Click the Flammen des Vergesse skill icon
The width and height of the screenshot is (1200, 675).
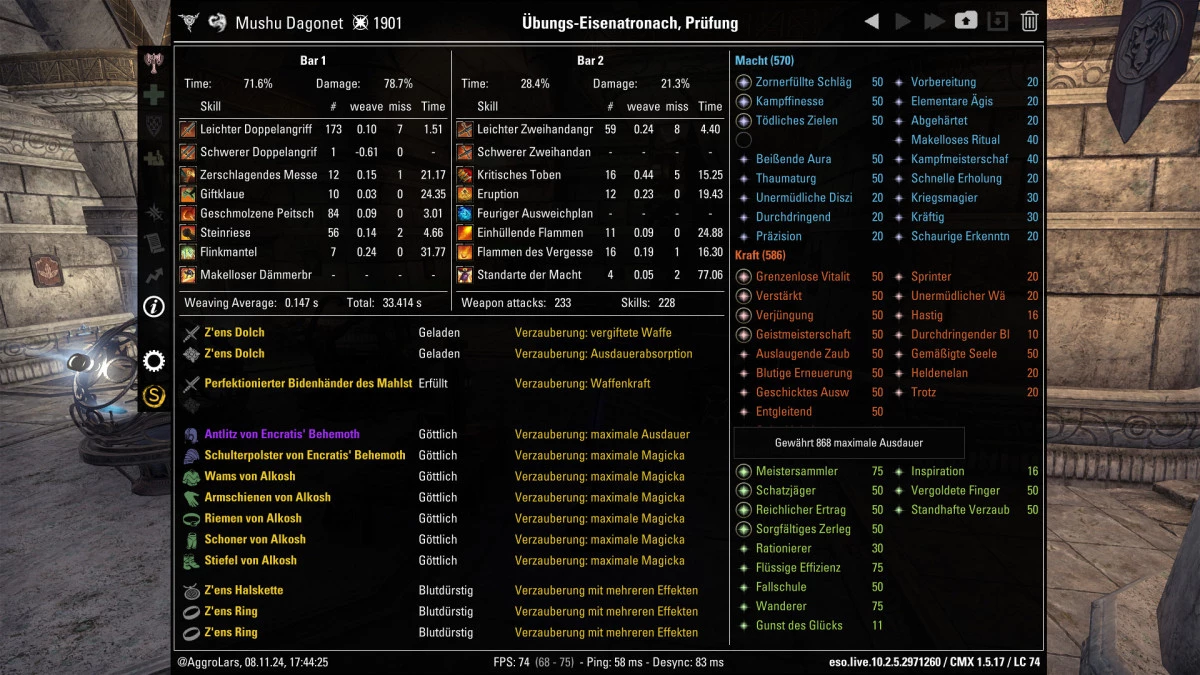click(465, 252)
